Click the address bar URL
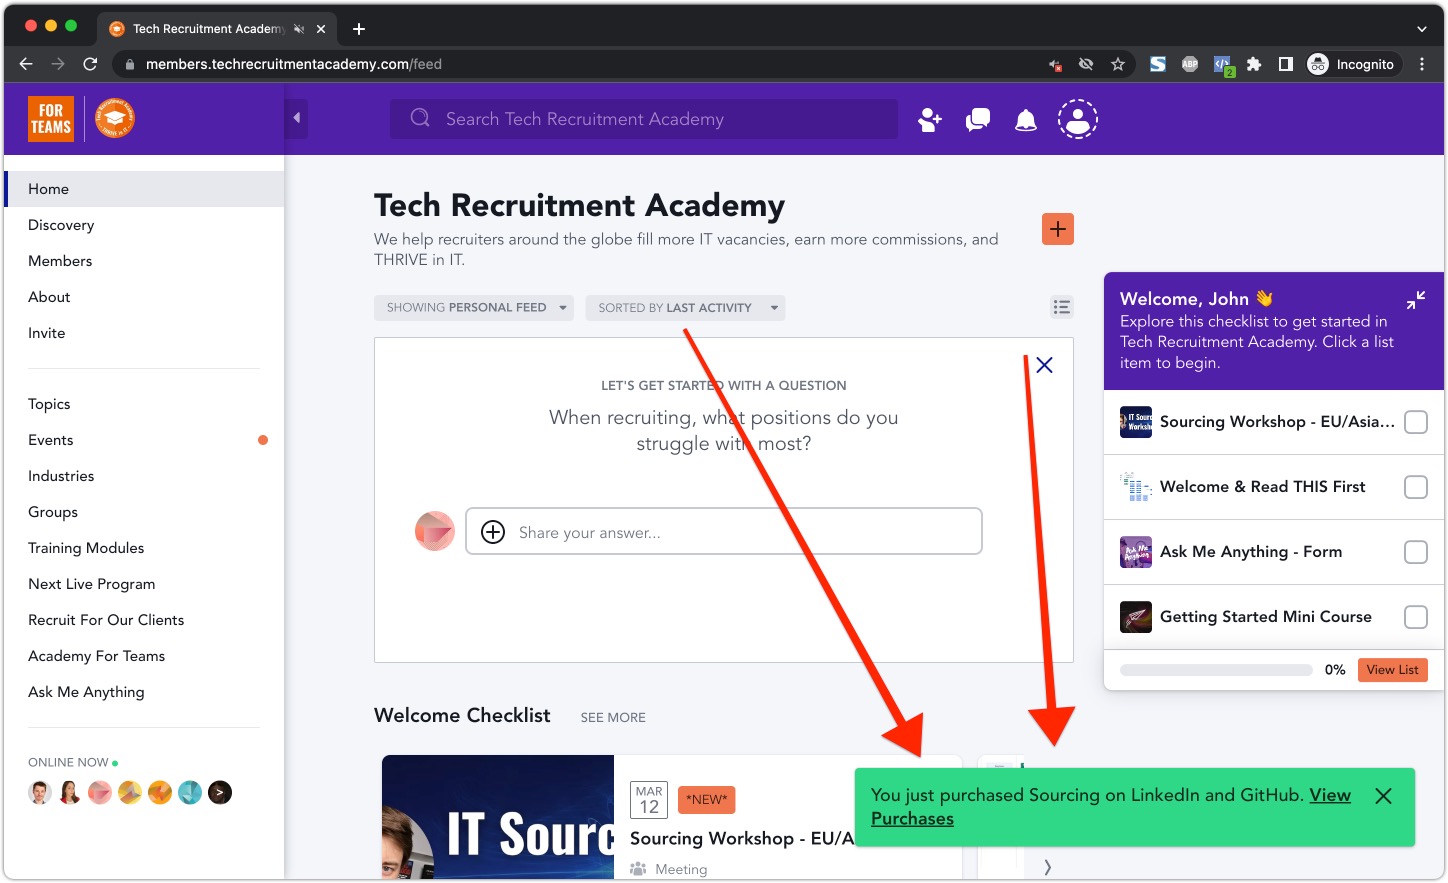 [x=294, y=64]
